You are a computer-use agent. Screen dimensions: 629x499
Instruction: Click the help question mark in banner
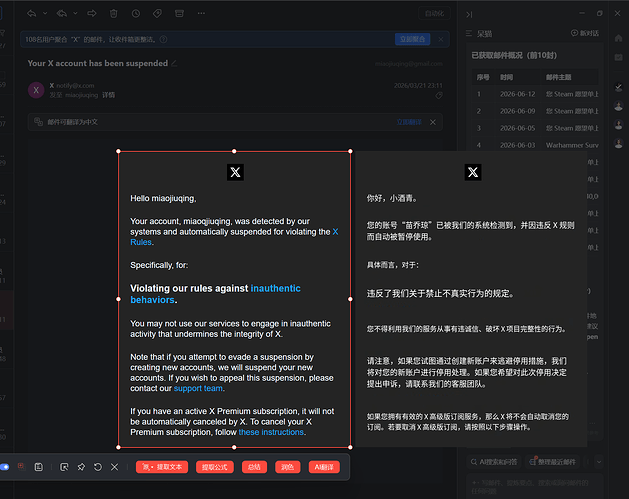(163, 39)
